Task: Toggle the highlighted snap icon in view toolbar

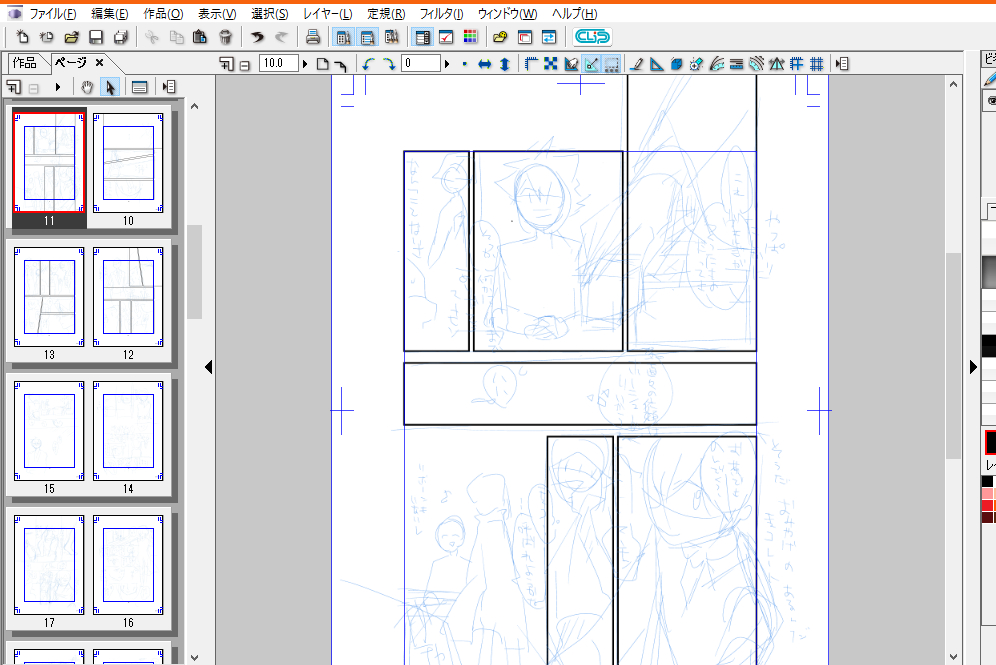Action: click(x=591, y=64)
